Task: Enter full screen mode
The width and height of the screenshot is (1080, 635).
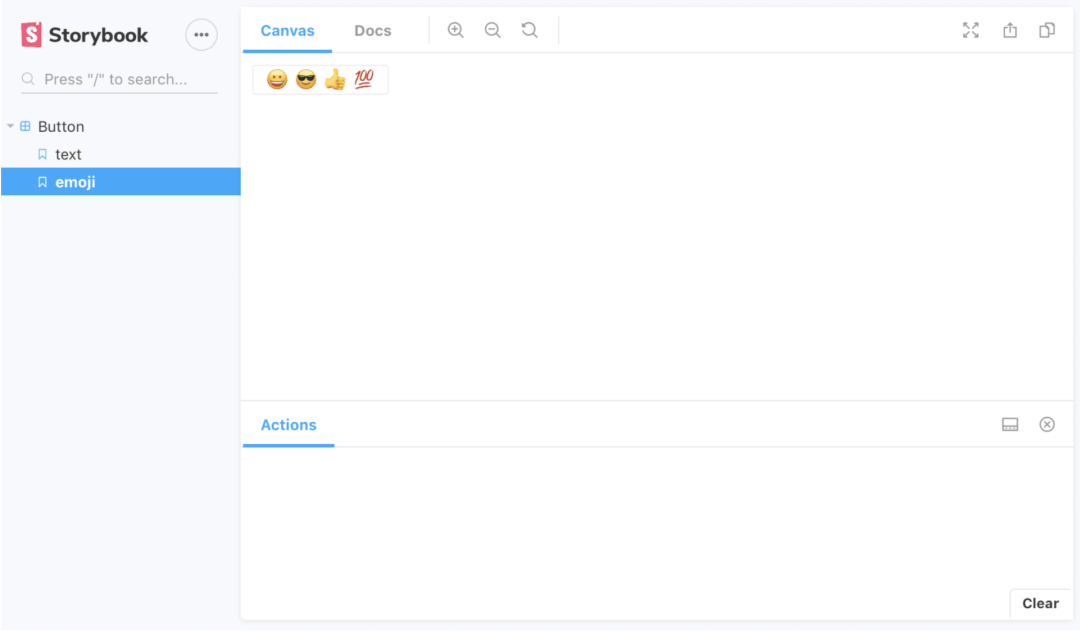Action: (x=970, y=30)
